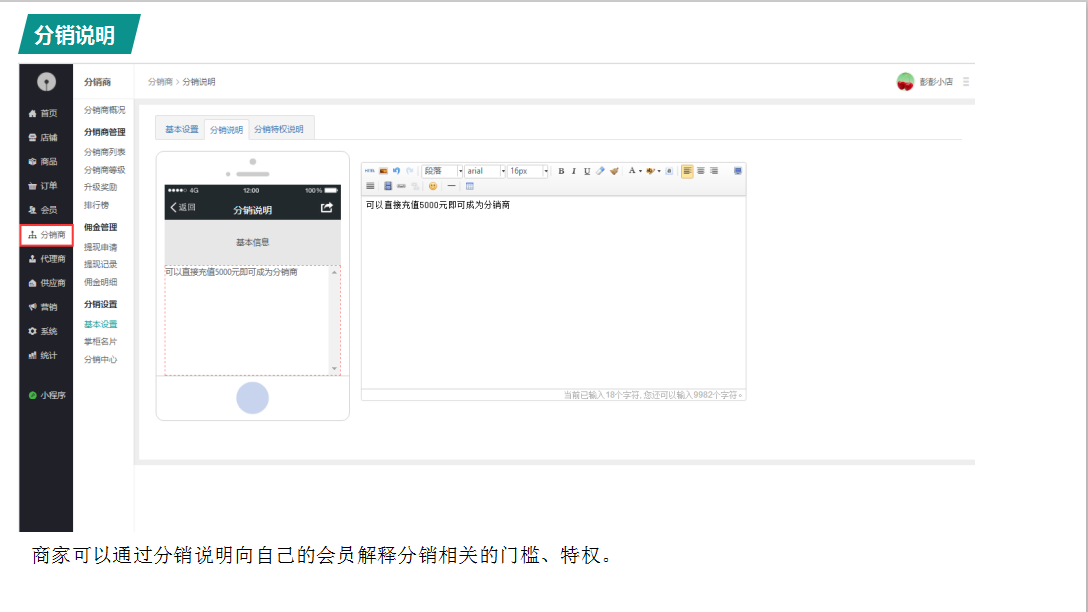This screenshot has width=1088, height=612.
Task: Click the undo arrow in editor
Action: tap(396, 171)
